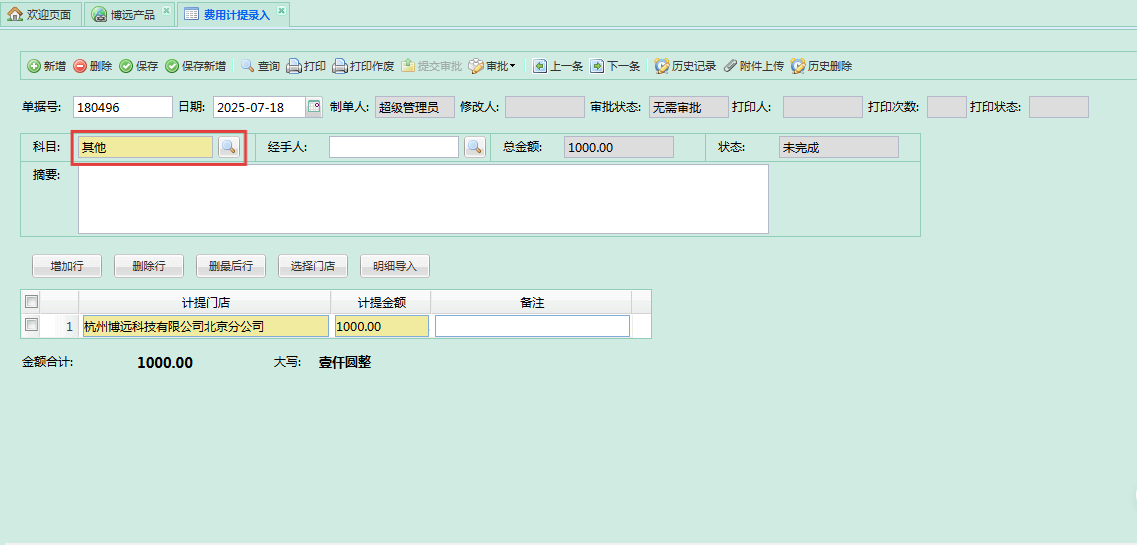The width and height of the screenshot is (1137, 545).
Task: Click the empty 修改人 field
Action: [x=545, y=107]
